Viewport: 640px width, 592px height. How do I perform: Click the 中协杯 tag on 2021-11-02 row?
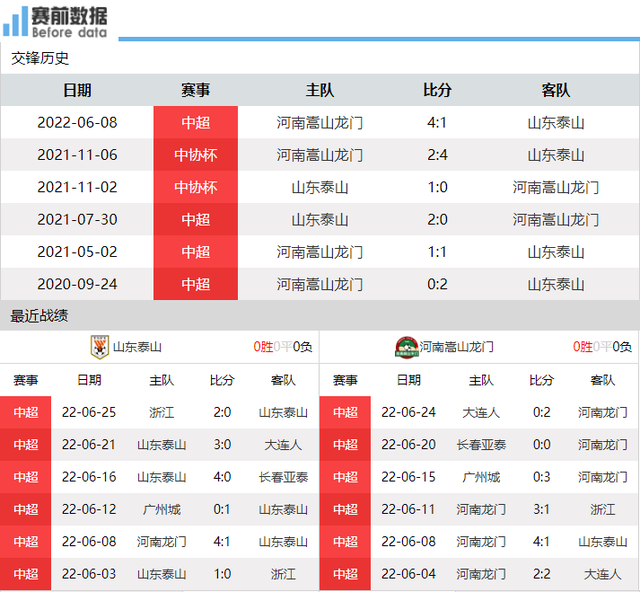196,187
